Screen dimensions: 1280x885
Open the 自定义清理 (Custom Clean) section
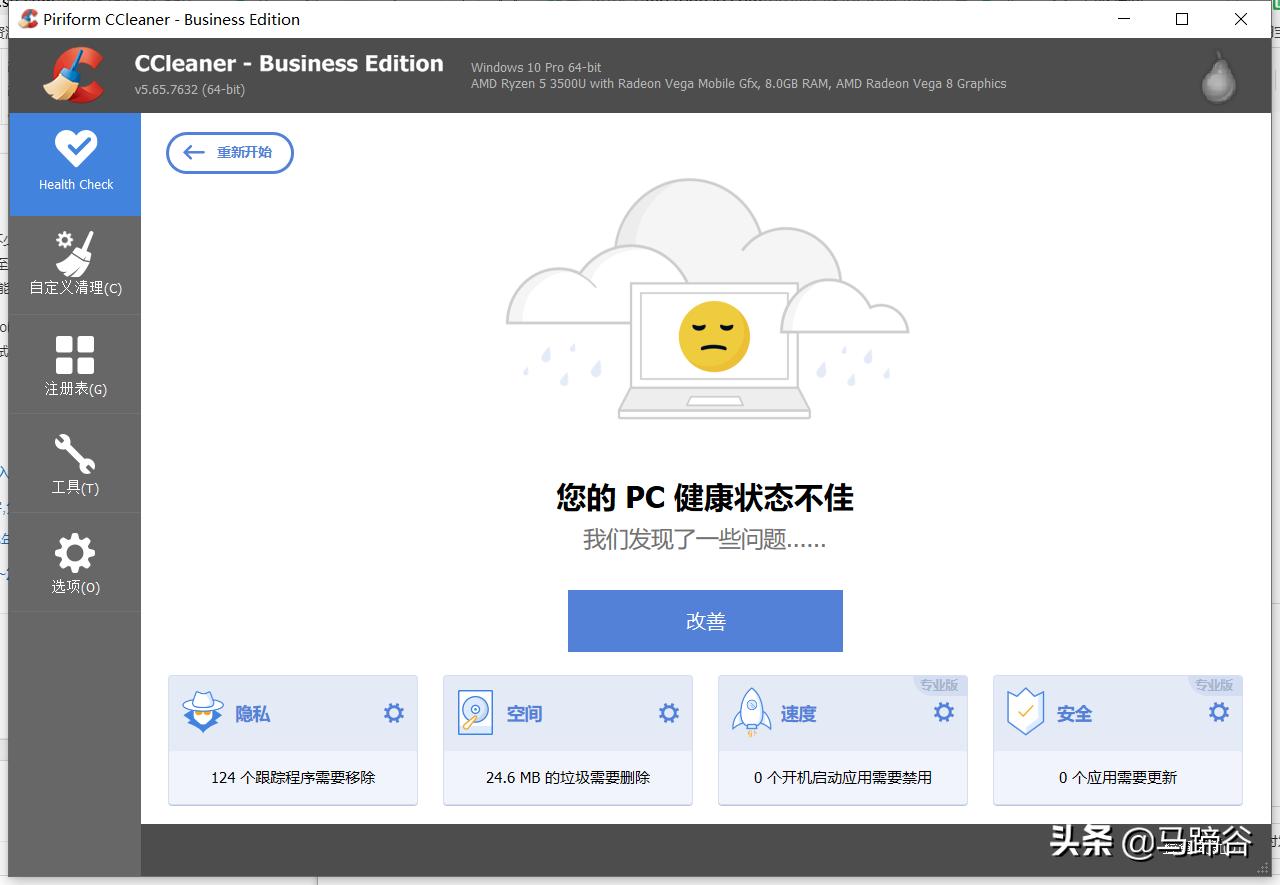pos(74,264)
